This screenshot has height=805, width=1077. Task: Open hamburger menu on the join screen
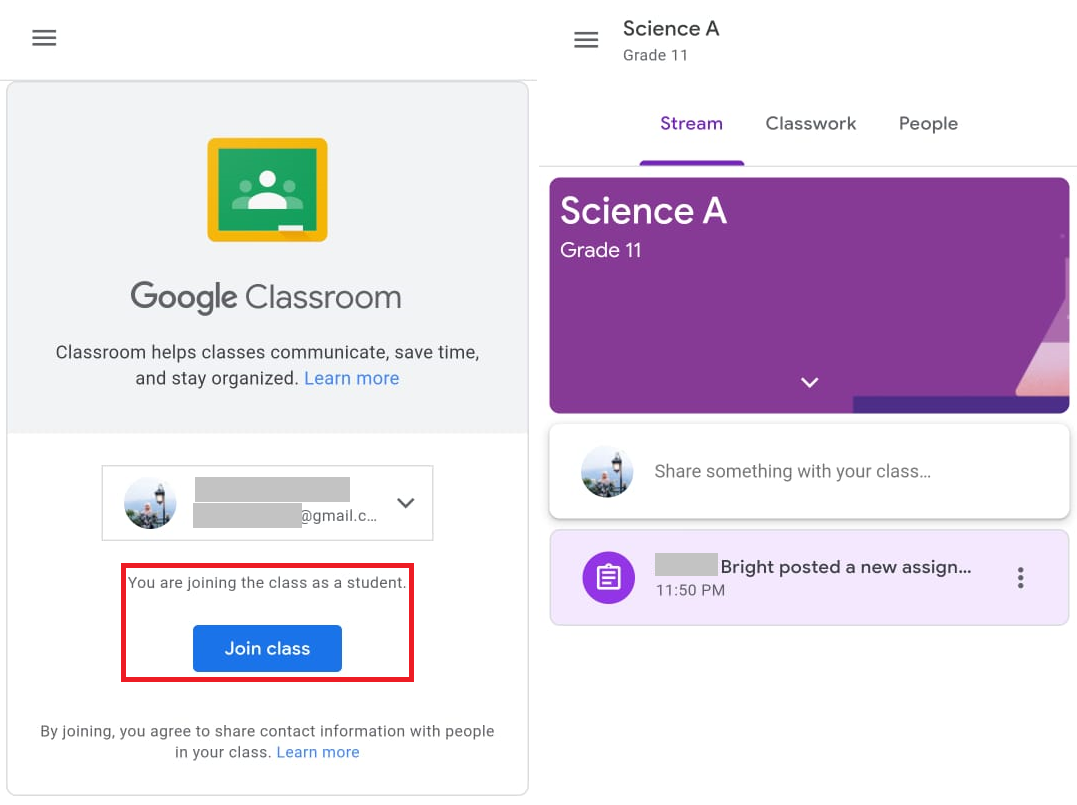[44, 38]
